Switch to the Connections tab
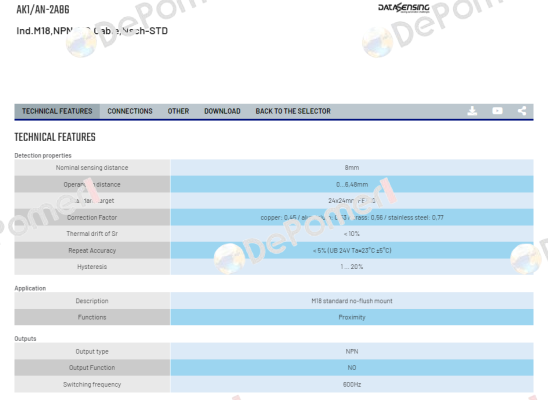 click(130, 111)
